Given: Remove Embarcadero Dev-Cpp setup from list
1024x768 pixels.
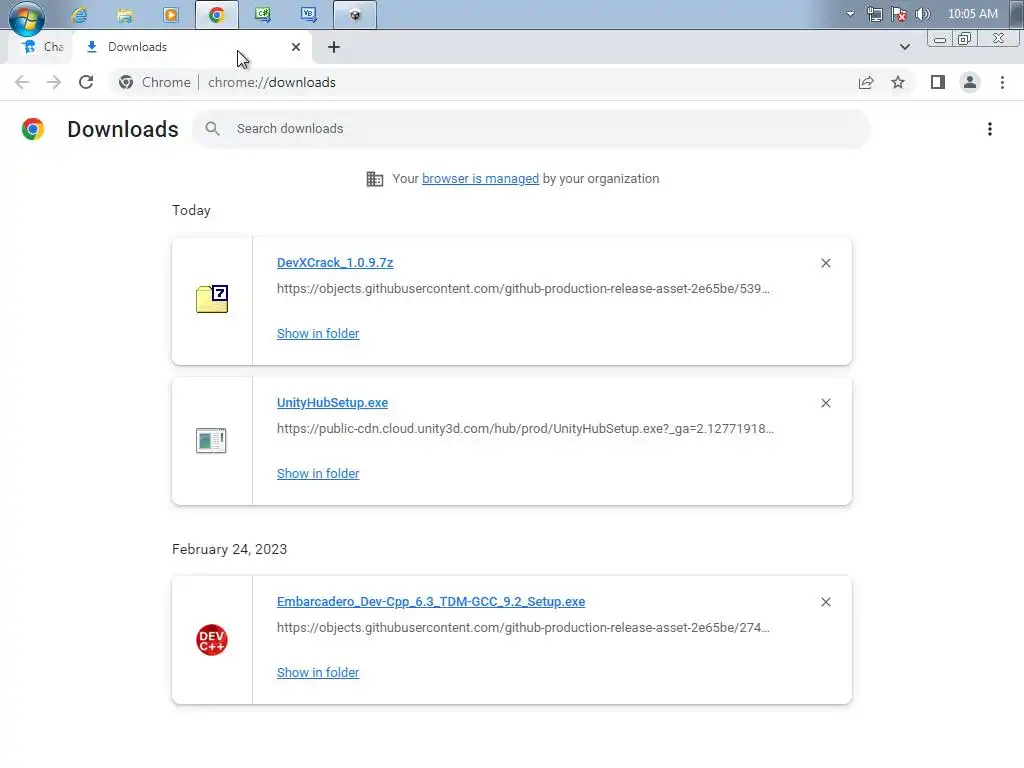Looking at the screenshot, I should 825,602.
